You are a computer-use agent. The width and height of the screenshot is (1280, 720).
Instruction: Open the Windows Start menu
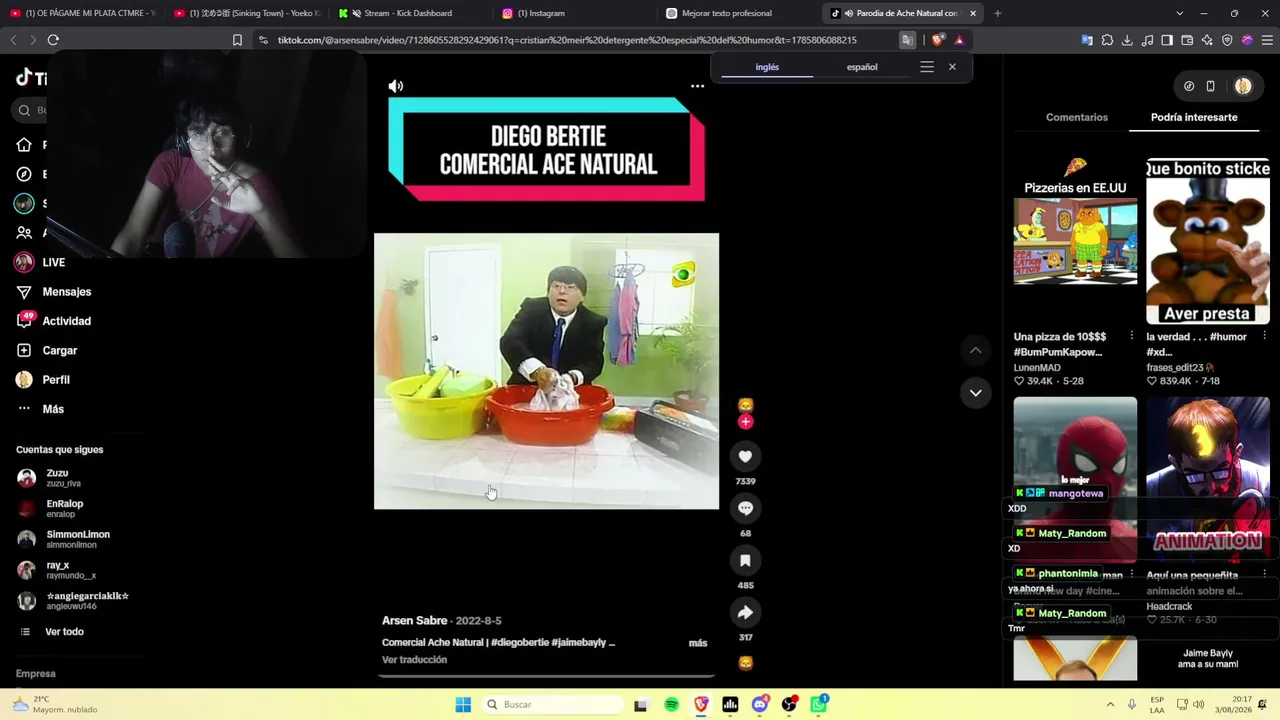pyautogui.click(x=463, y=705)
